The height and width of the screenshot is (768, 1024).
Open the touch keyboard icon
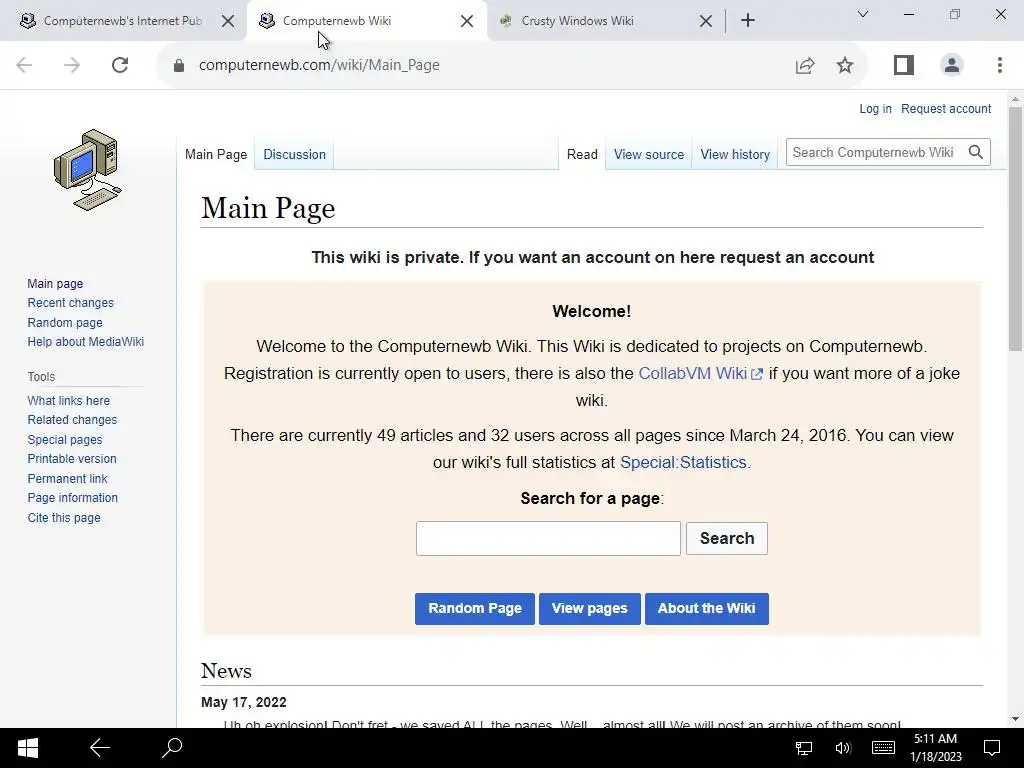pyautogui.click(x=883, y=748)
